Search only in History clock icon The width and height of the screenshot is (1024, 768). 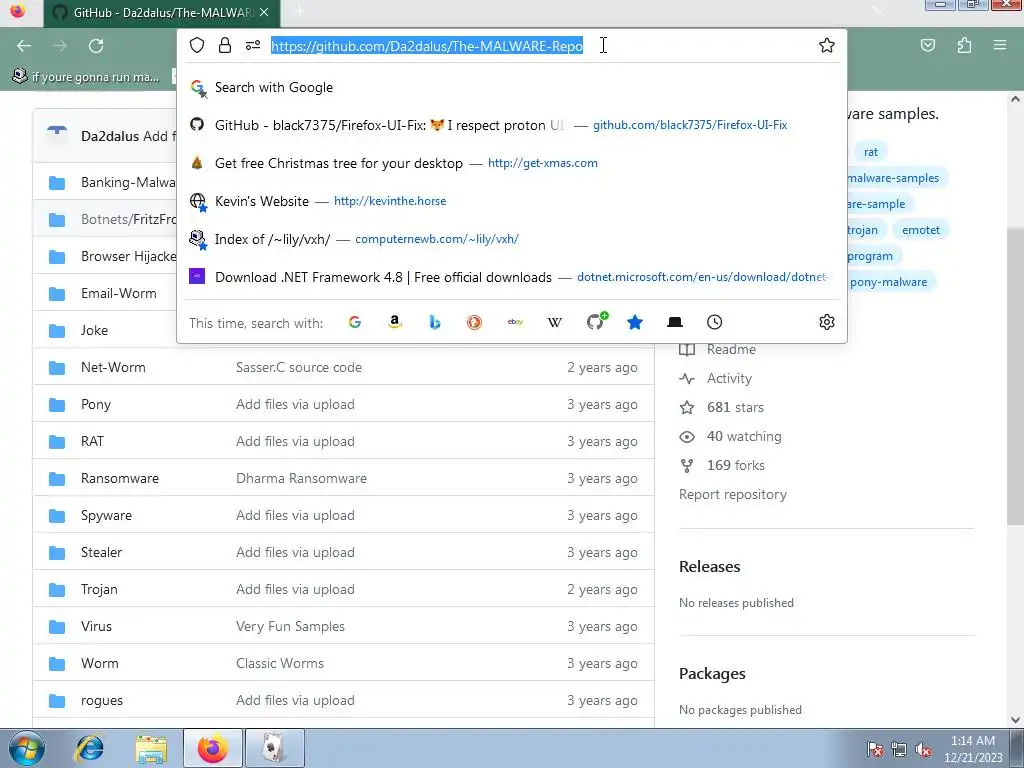(x=714, y=322)
